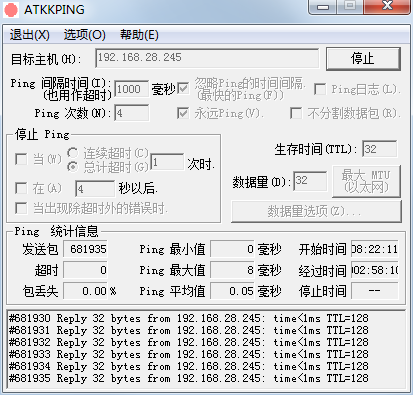Click the timeout count field before 次时
The width and height of the screenshot is (413, 395).
point(167,162)
